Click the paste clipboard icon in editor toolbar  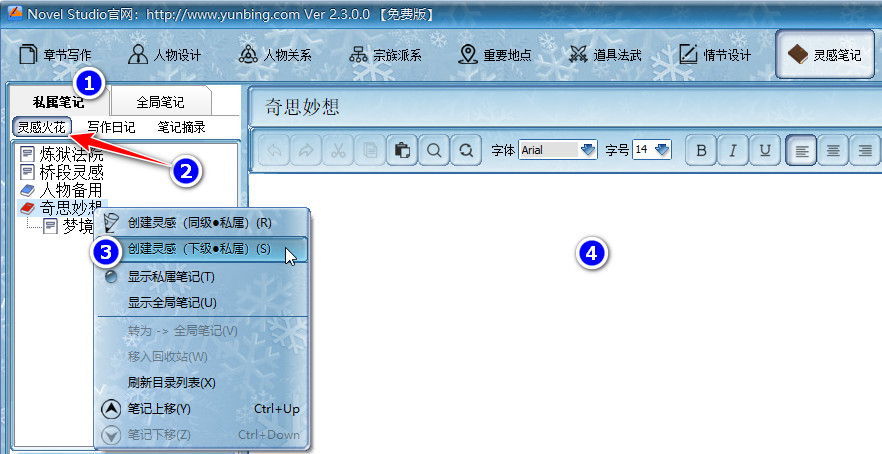402,150
